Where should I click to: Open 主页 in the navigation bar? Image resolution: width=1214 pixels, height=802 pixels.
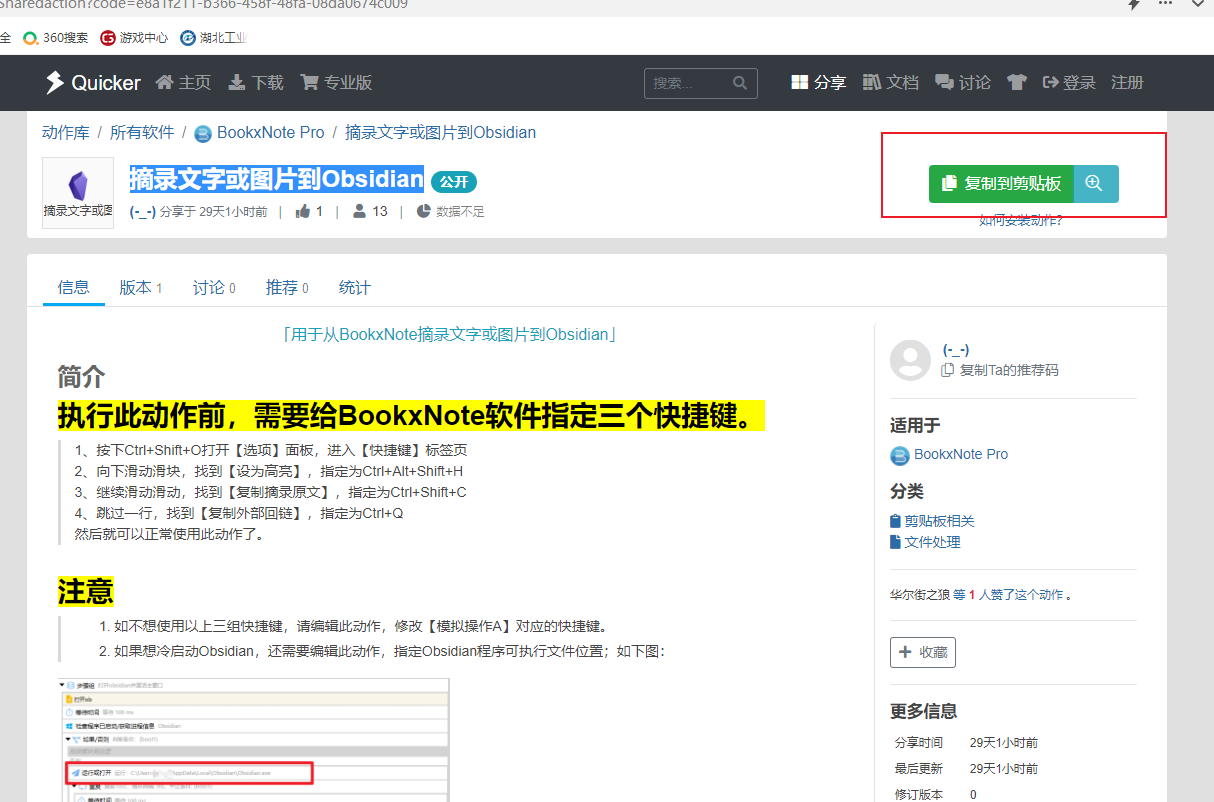(x=183, y=82)
